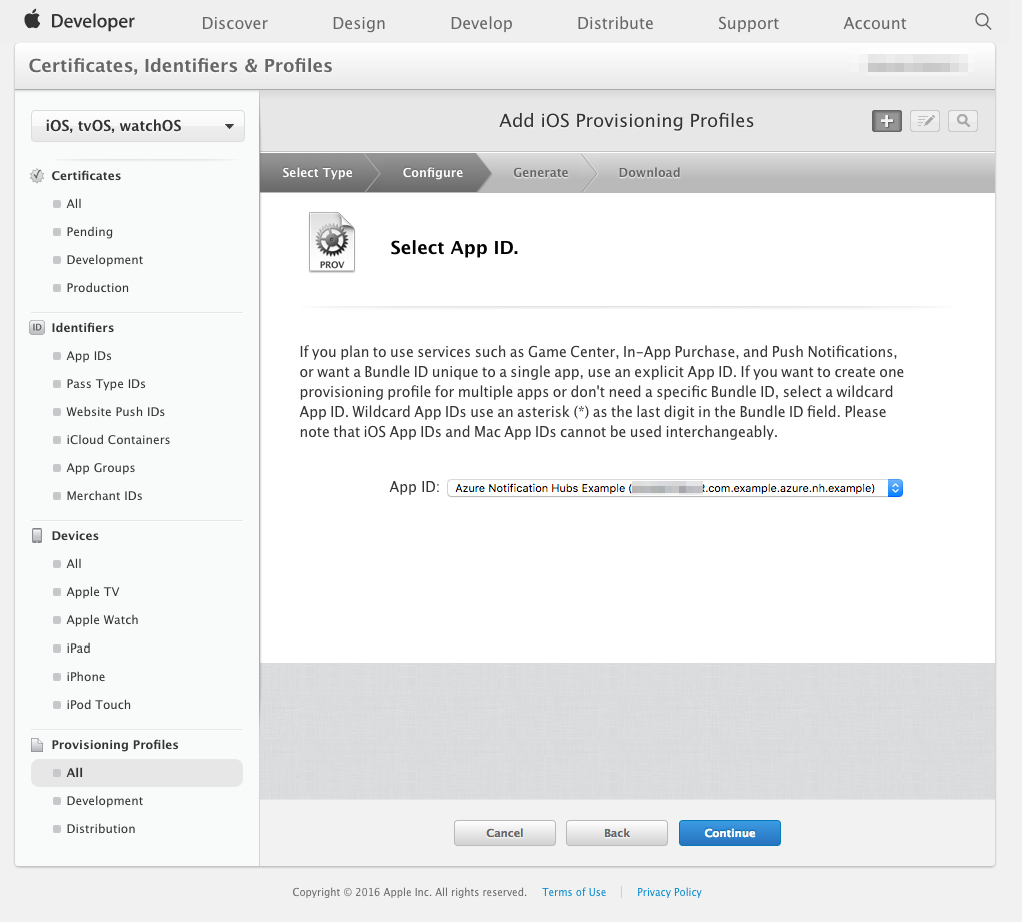Click the search icon next to the edit icon

[962, 120]
